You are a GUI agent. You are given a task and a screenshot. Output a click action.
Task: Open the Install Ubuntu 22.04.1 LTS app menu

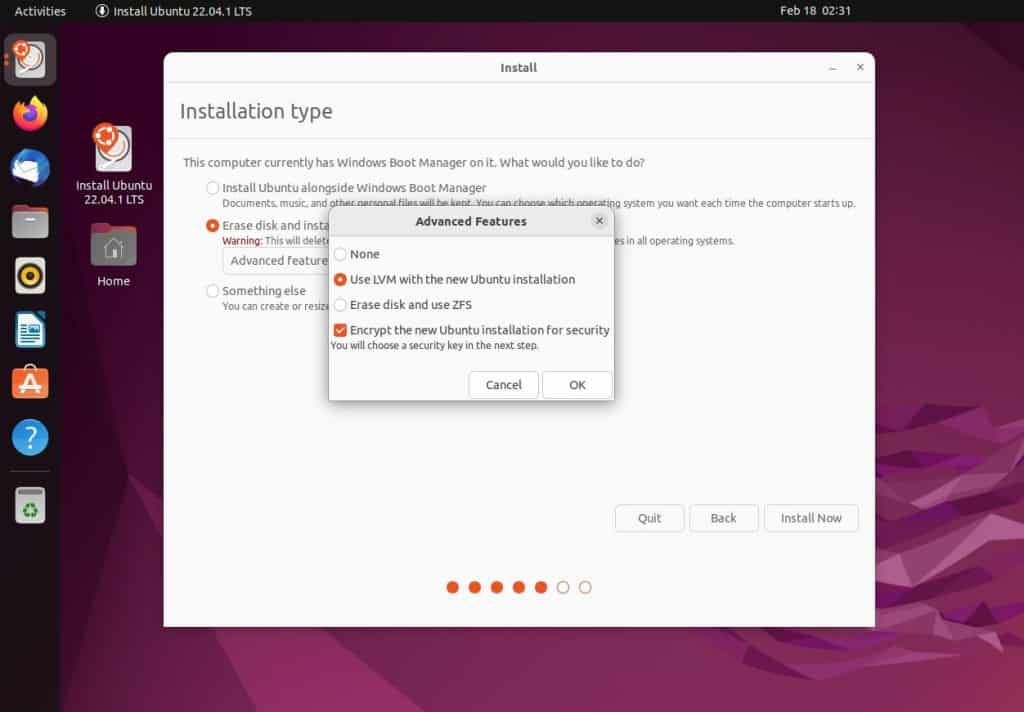click(x=174, y=11)
